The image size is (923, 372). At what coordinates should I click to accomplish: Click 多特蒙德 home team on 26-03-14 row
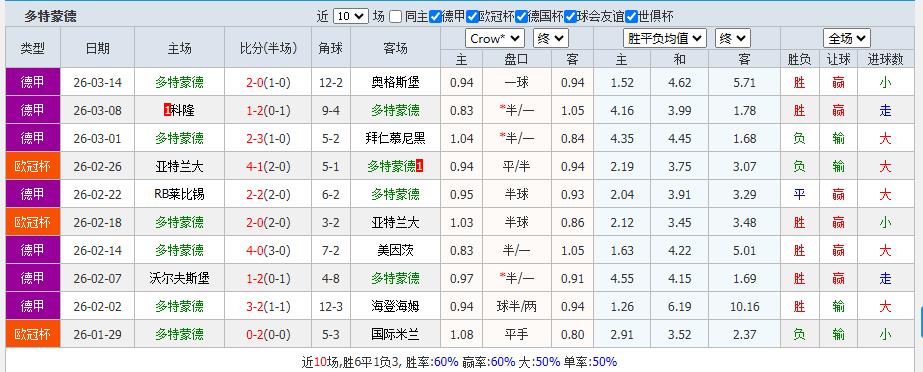click(x=180, y=82)
